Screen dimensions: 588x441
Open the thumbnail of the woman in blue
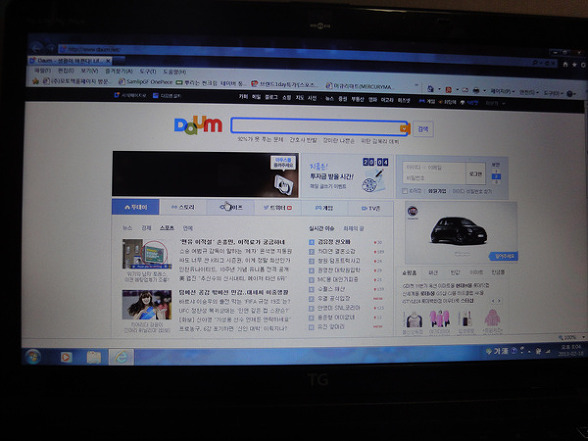coord(147,304)
